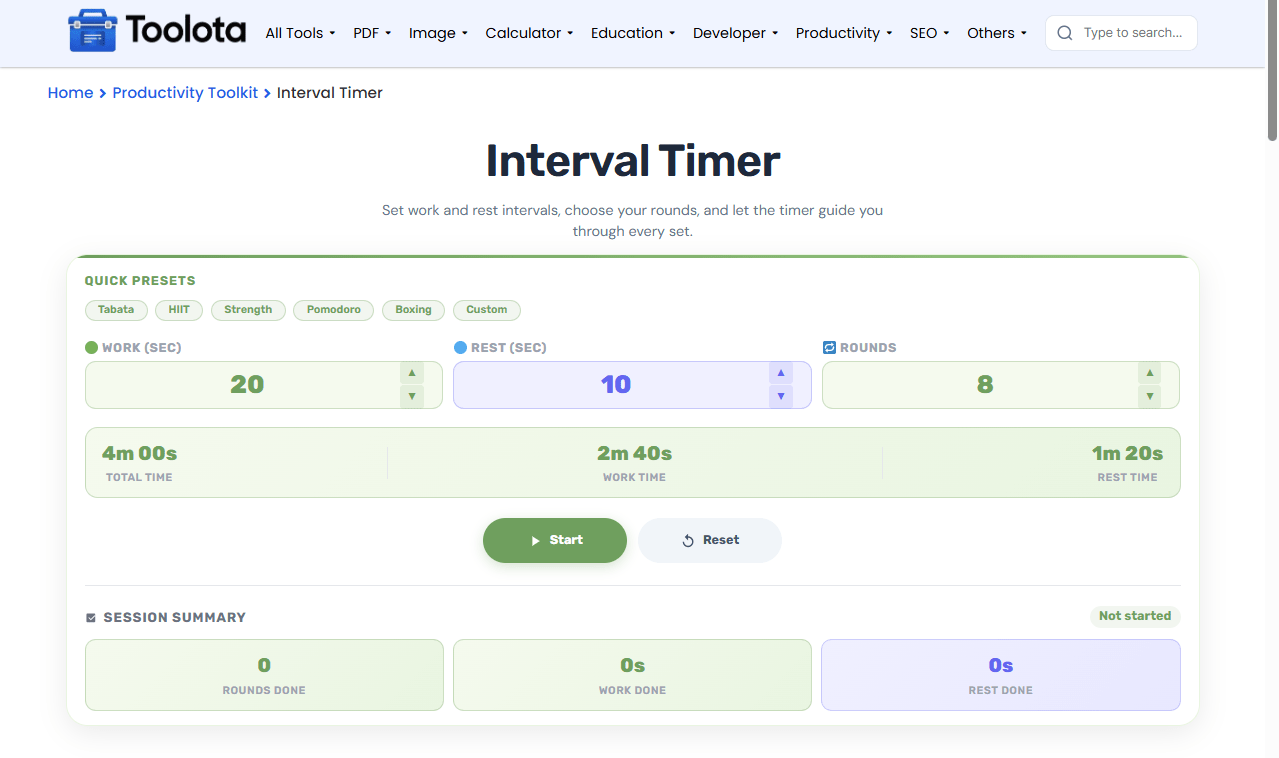Screen dimensions: 1279x758
Task: Choose the Pomodoro preset
Action: coord(333,310)
